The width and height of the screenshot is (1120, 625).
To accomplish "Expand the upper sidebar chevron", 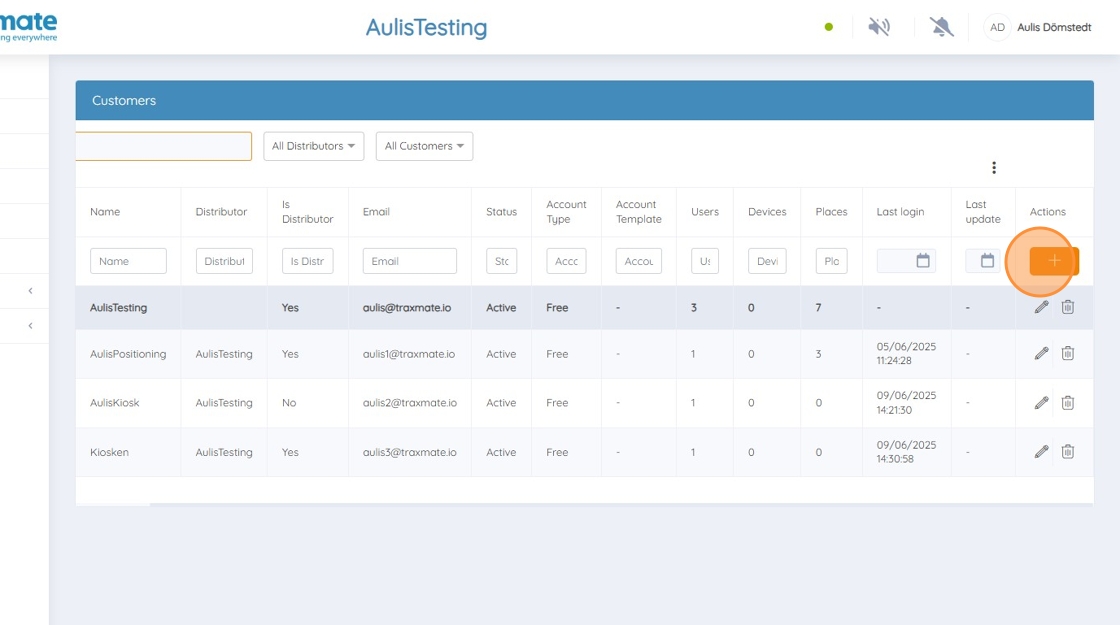I will (x=30, y=291).
